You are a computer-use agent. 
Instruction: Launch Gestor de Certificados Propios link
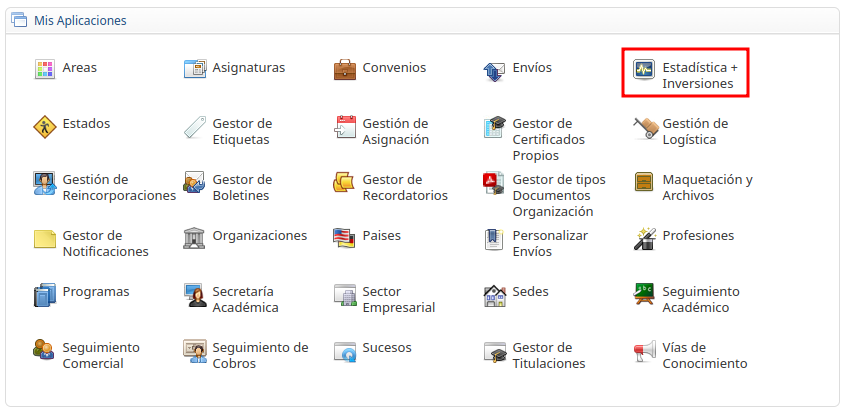click(549, 140)
